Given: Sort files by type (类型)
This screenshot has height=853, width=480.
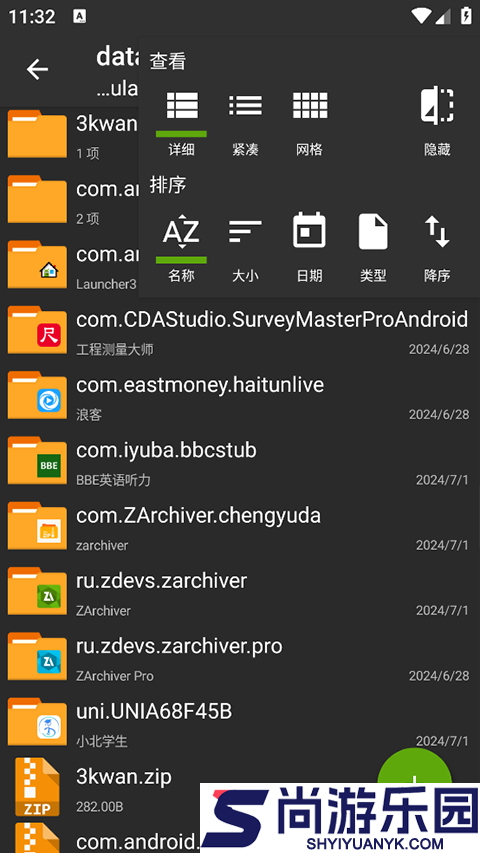Looking at the screenshot, I should coord(373,248).
